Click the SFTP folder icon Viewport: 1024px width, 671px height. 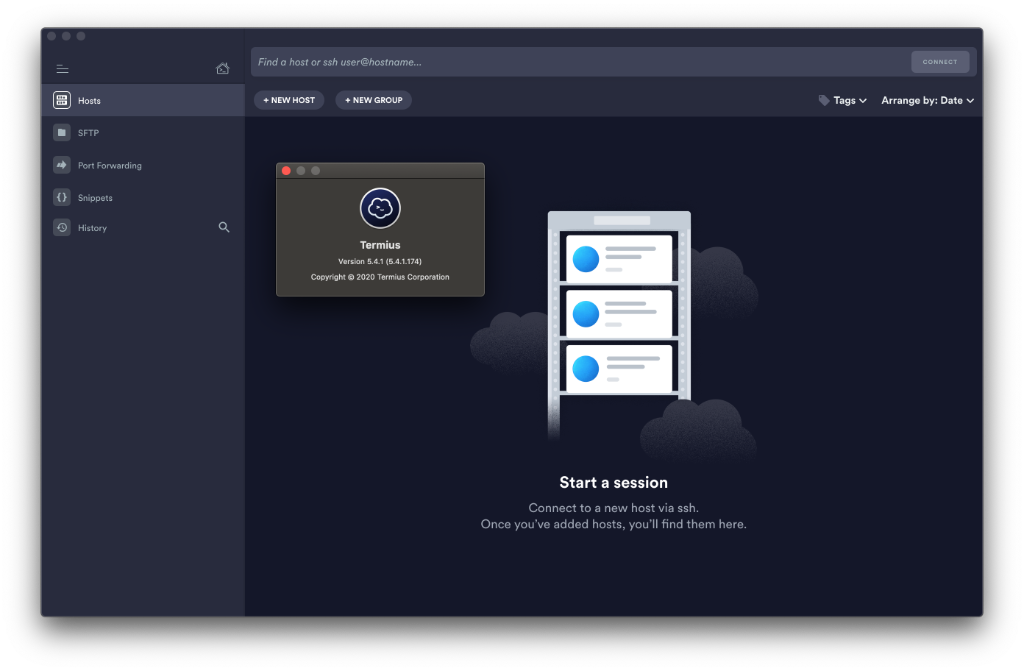(x=61, y=133)
